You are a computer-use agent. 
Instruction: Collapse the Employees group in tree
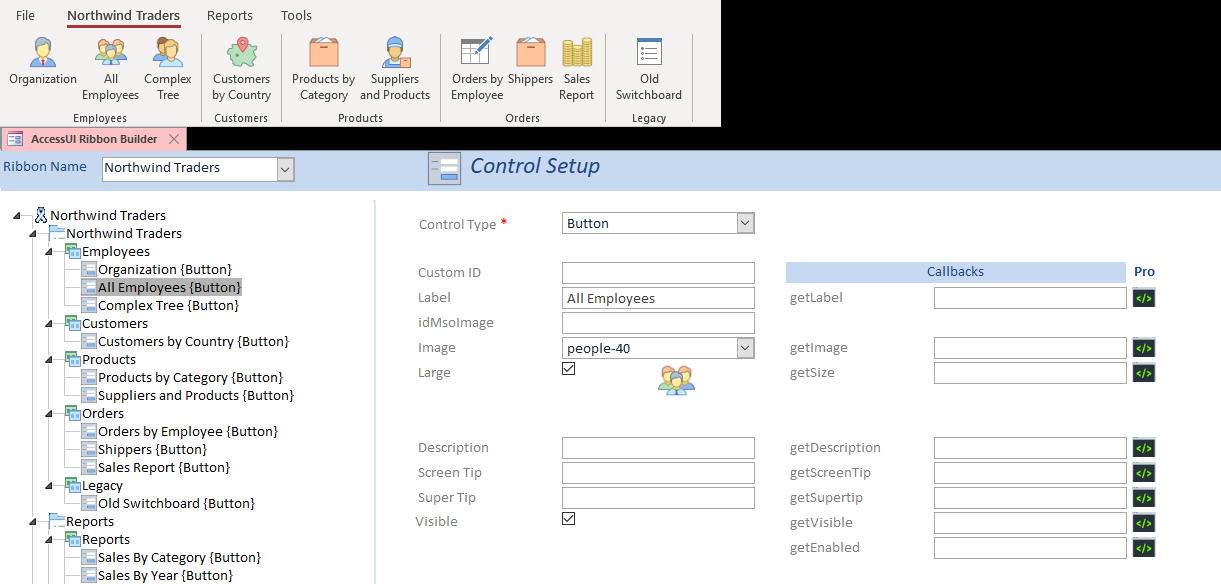click(x=49, y=252)
